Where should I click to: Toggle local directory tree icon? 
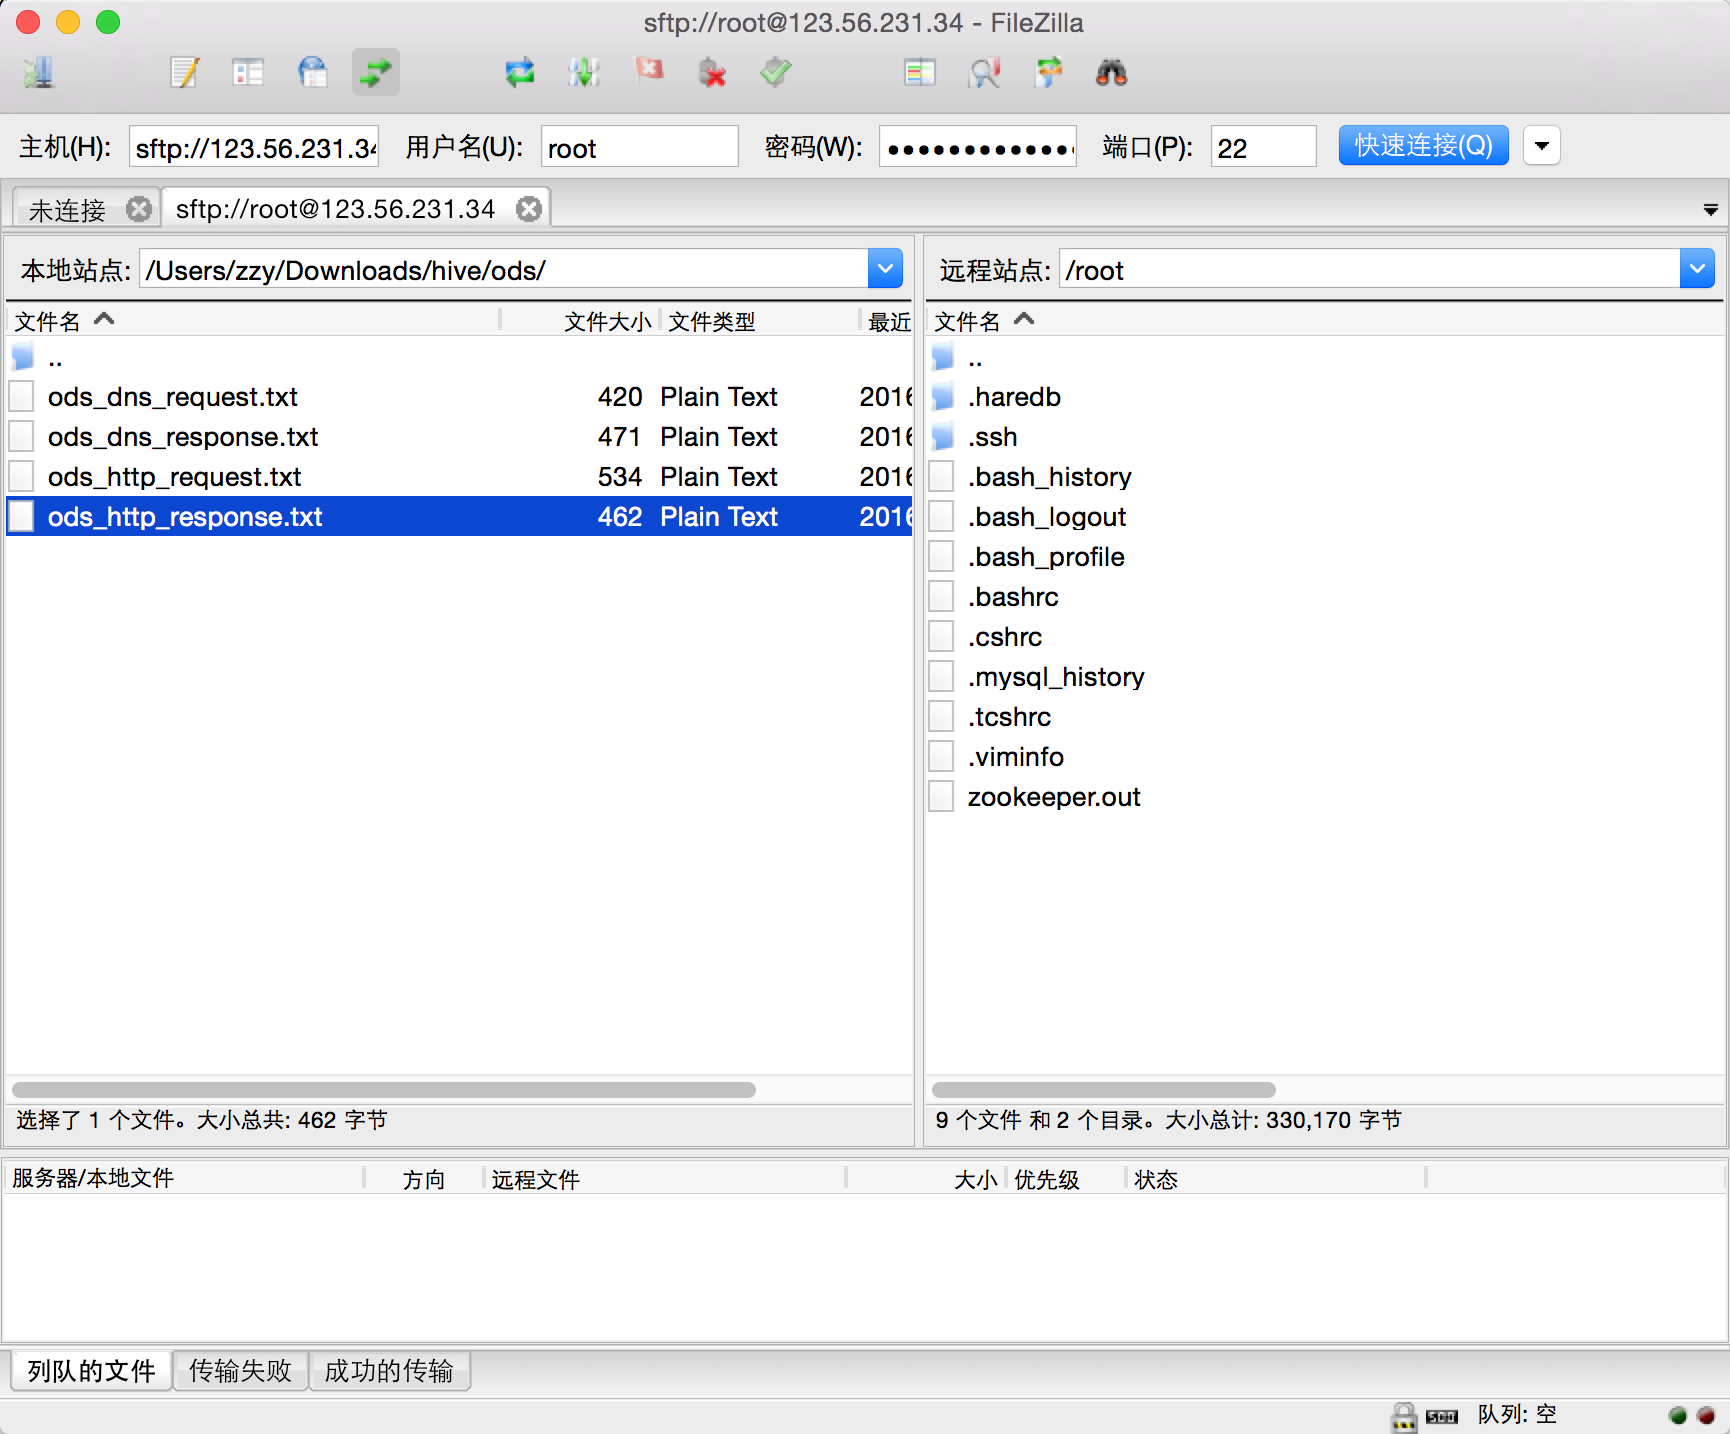click(248, 73)
